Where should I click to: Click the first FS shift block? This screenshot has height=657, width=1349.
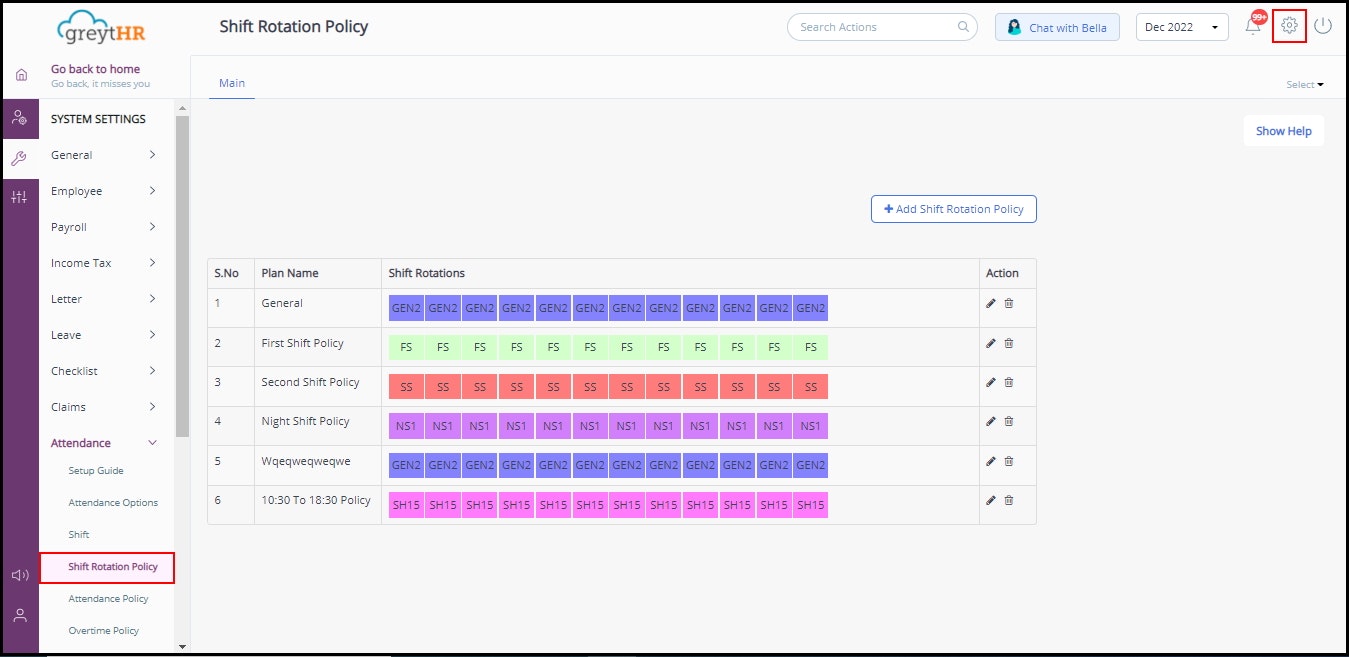click(x=406, y=348)
